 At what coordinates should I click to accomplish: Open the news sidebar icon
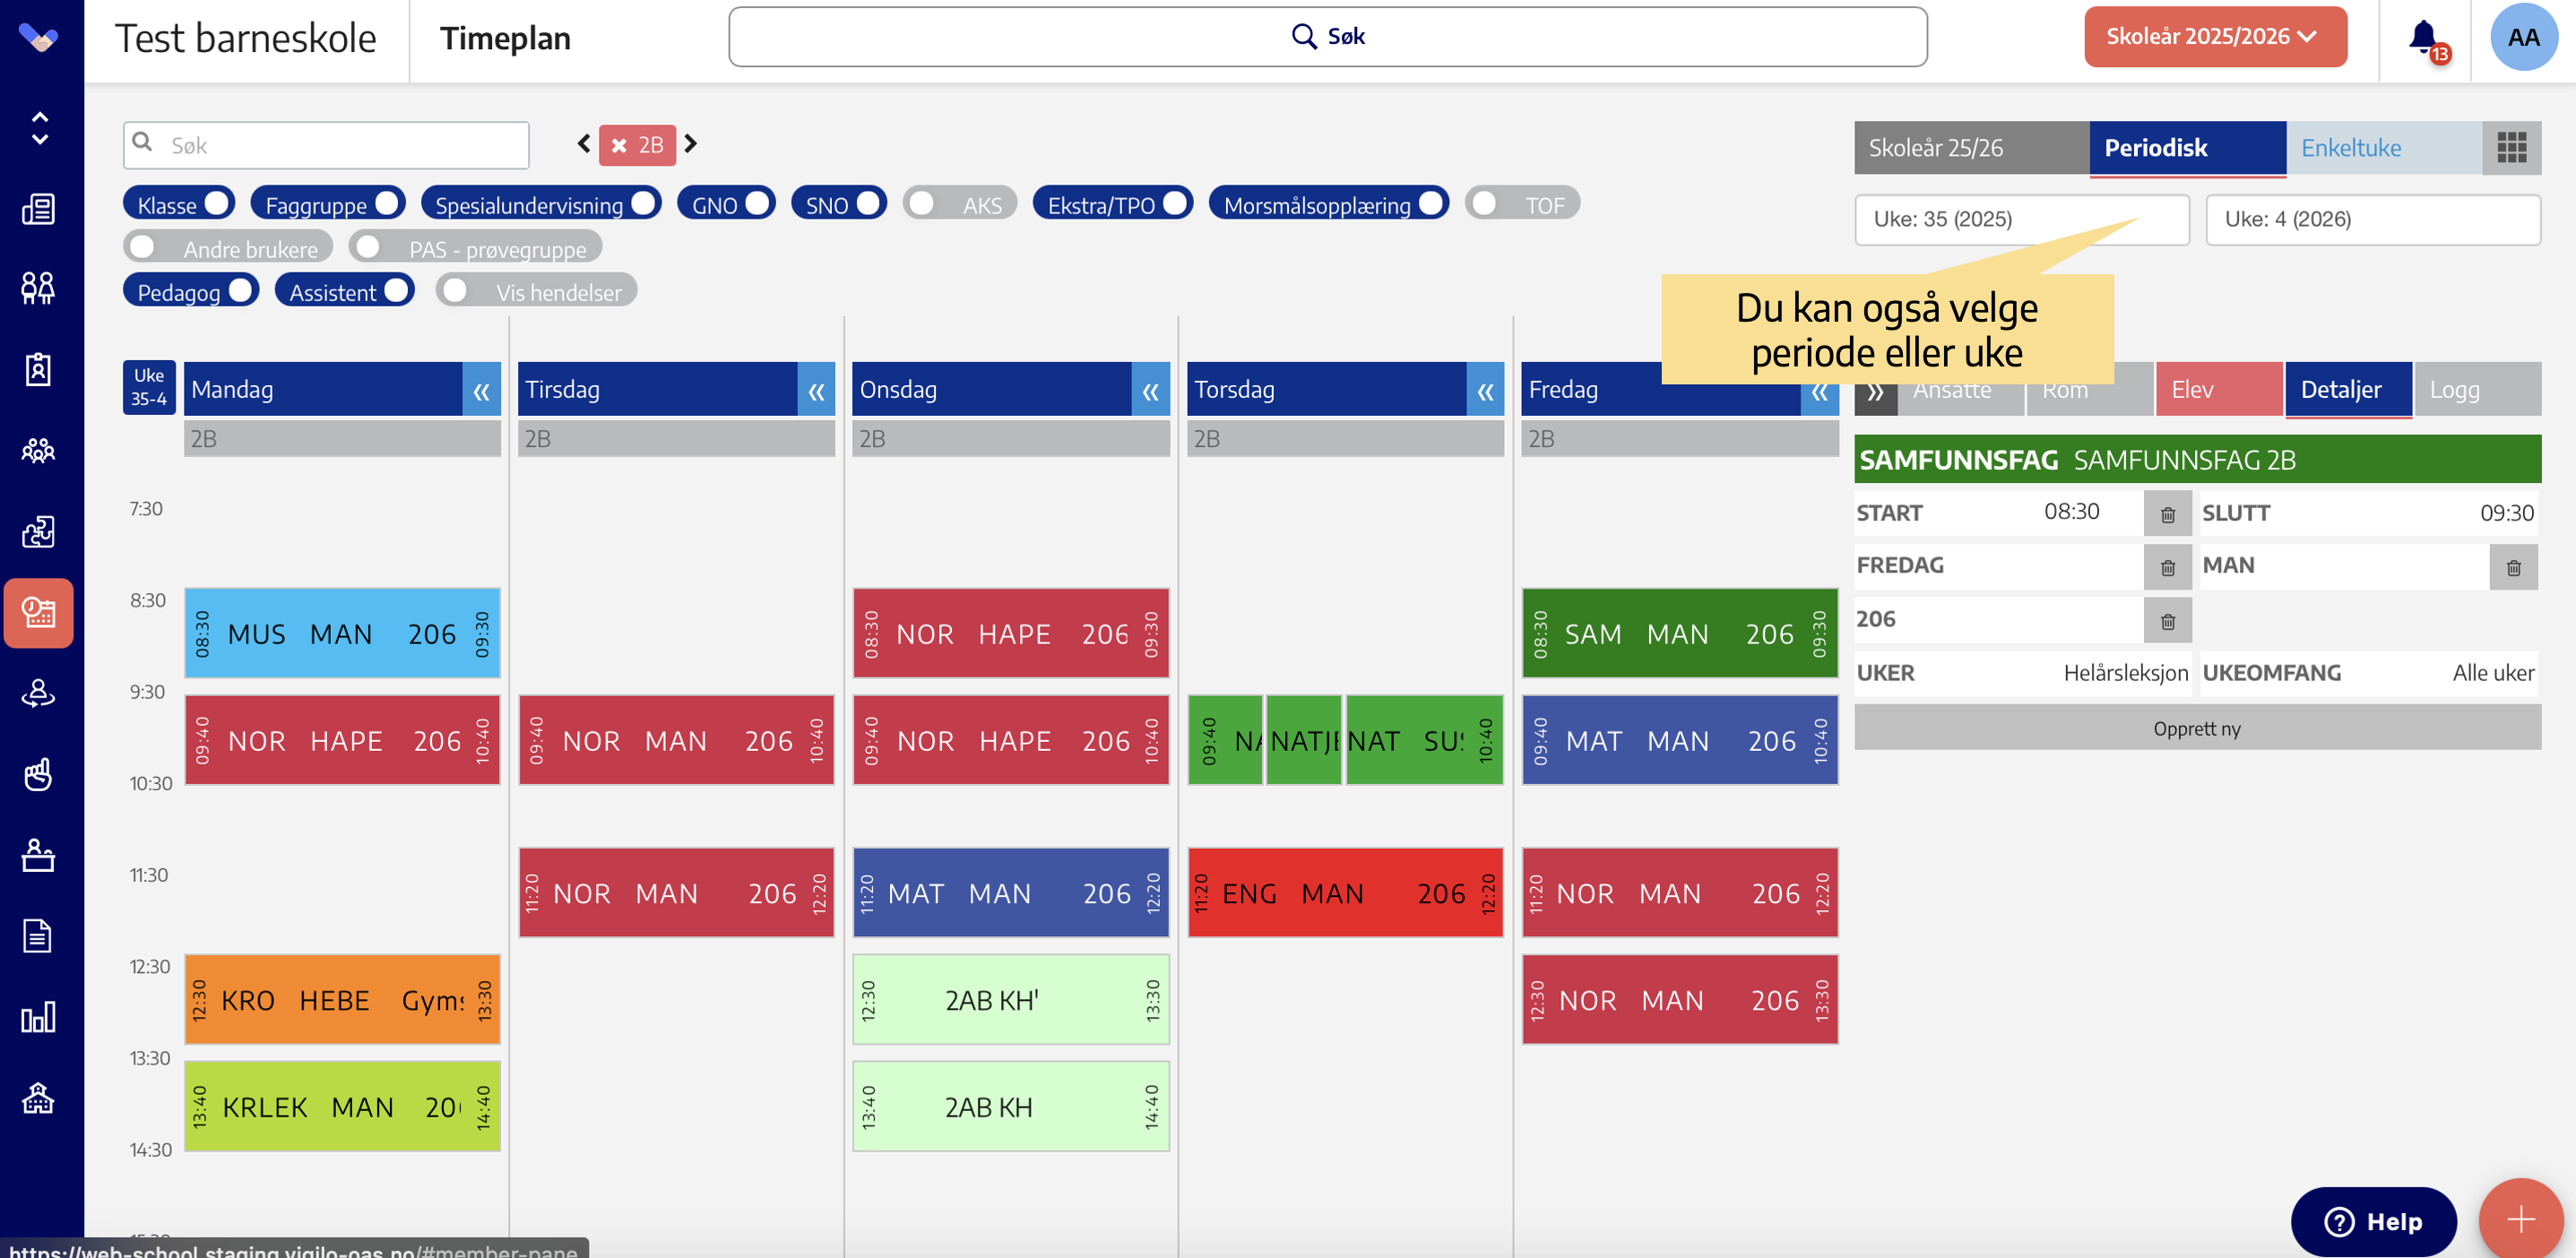38,209
